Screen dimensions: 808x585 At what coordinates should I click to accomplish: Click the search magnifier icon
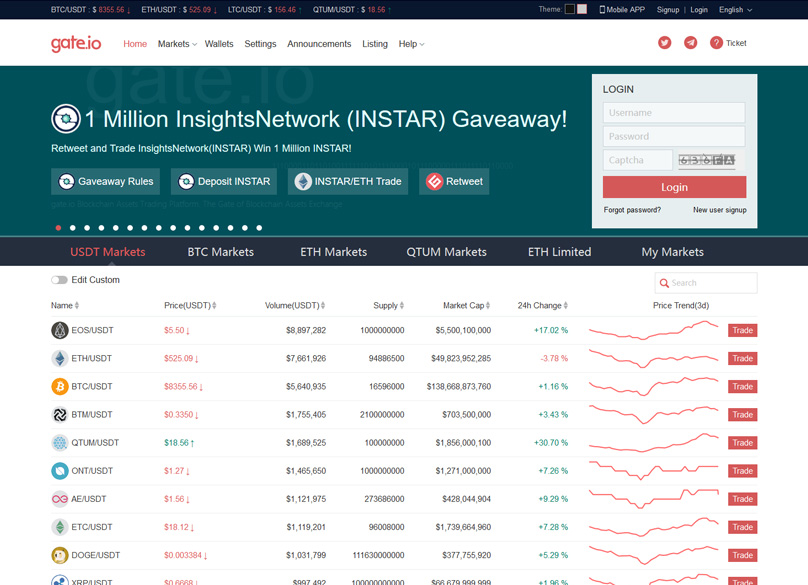[x=664, y=283]
